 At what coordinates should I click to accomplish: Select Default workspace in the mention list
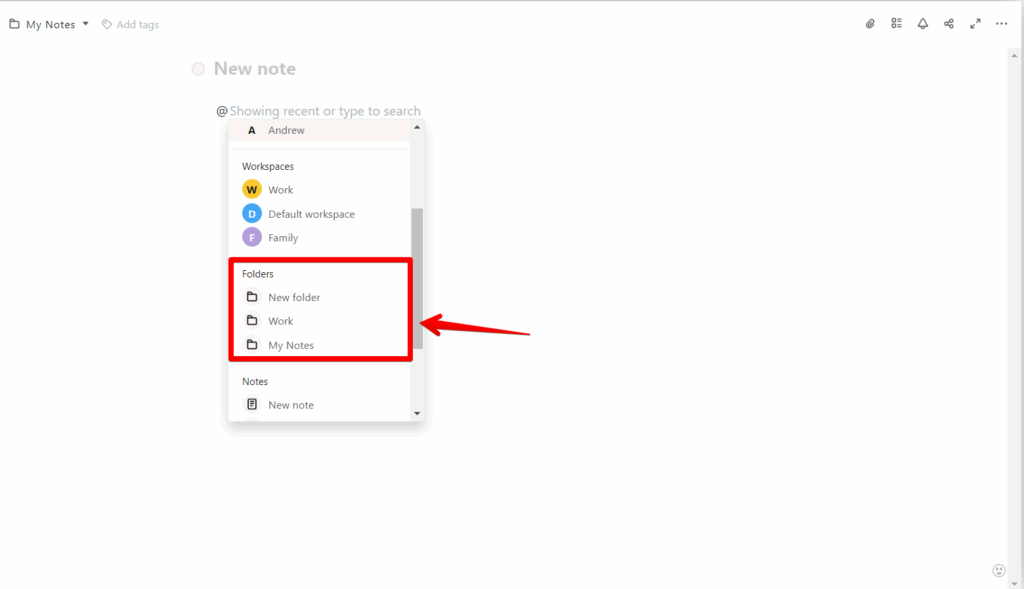tap(310, 214)
